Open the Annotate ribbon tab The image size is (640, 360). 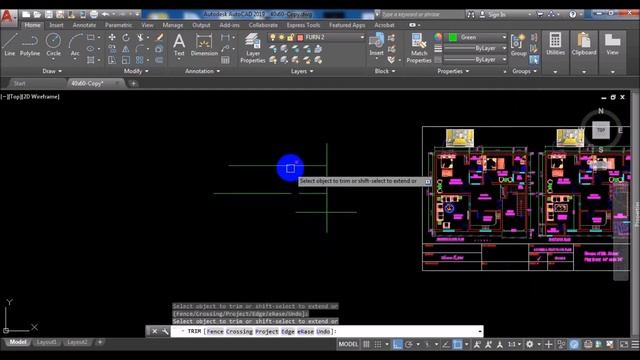click(84, 25)
